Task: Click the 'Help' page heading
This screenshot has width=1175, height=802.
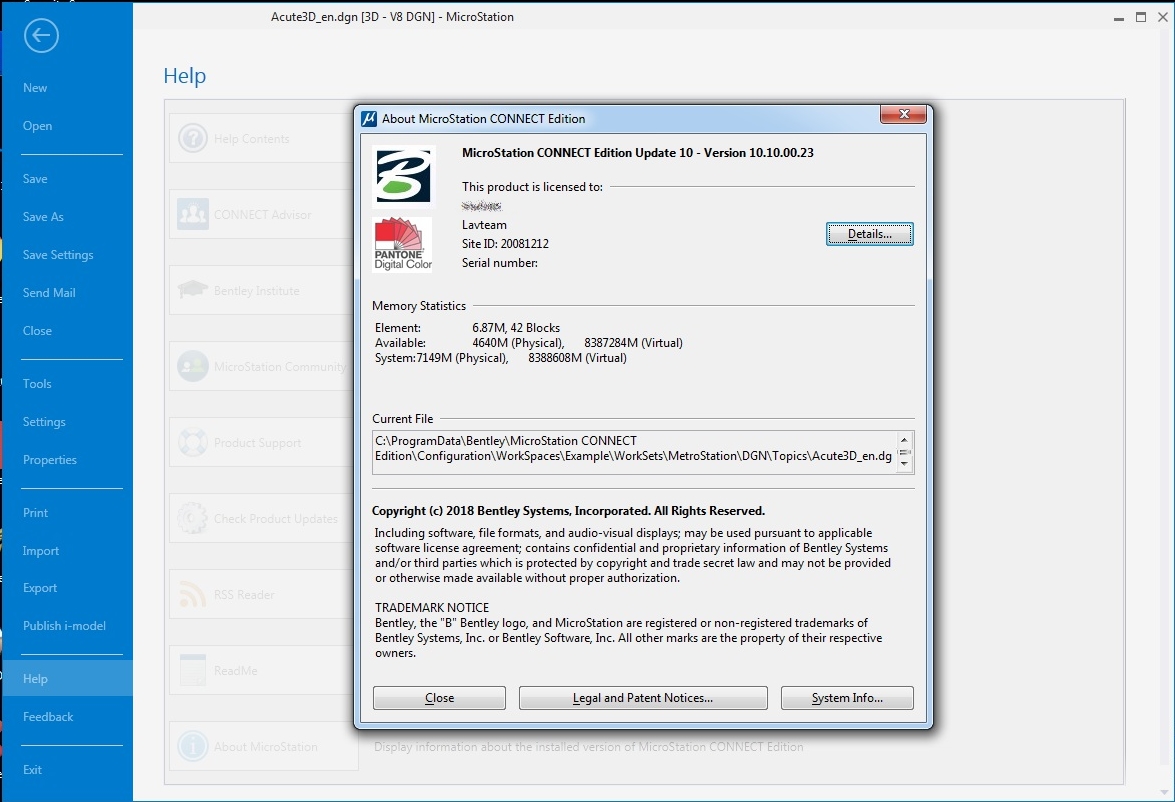Action: [x=184, y=76]
